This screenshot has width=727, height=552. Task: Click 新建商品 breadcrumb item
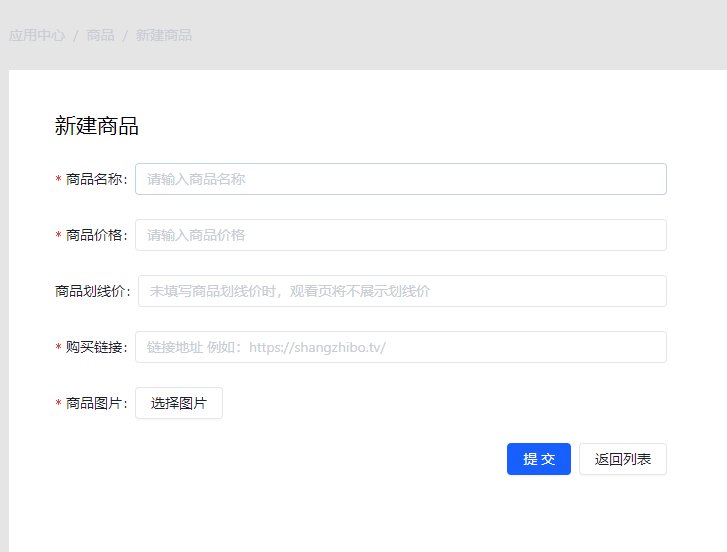164,35
